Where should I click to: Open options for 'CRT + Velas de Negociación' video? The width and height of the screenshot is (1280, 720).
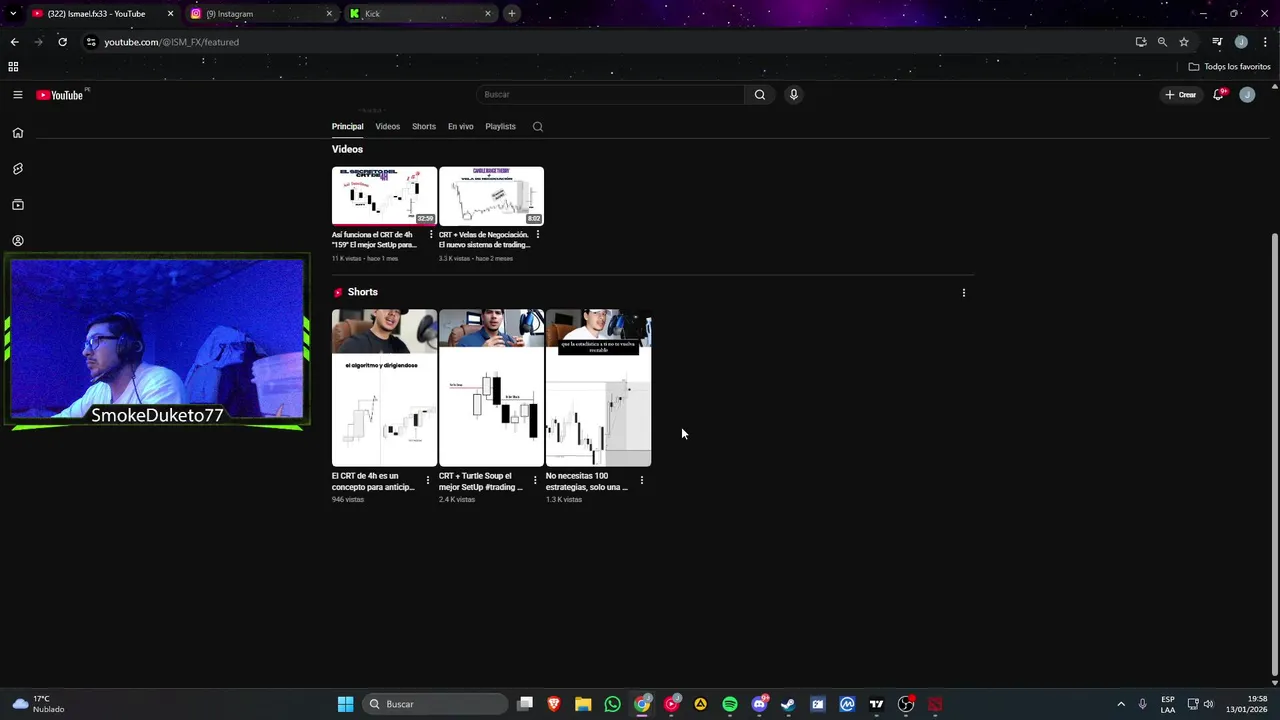(538, 235)
